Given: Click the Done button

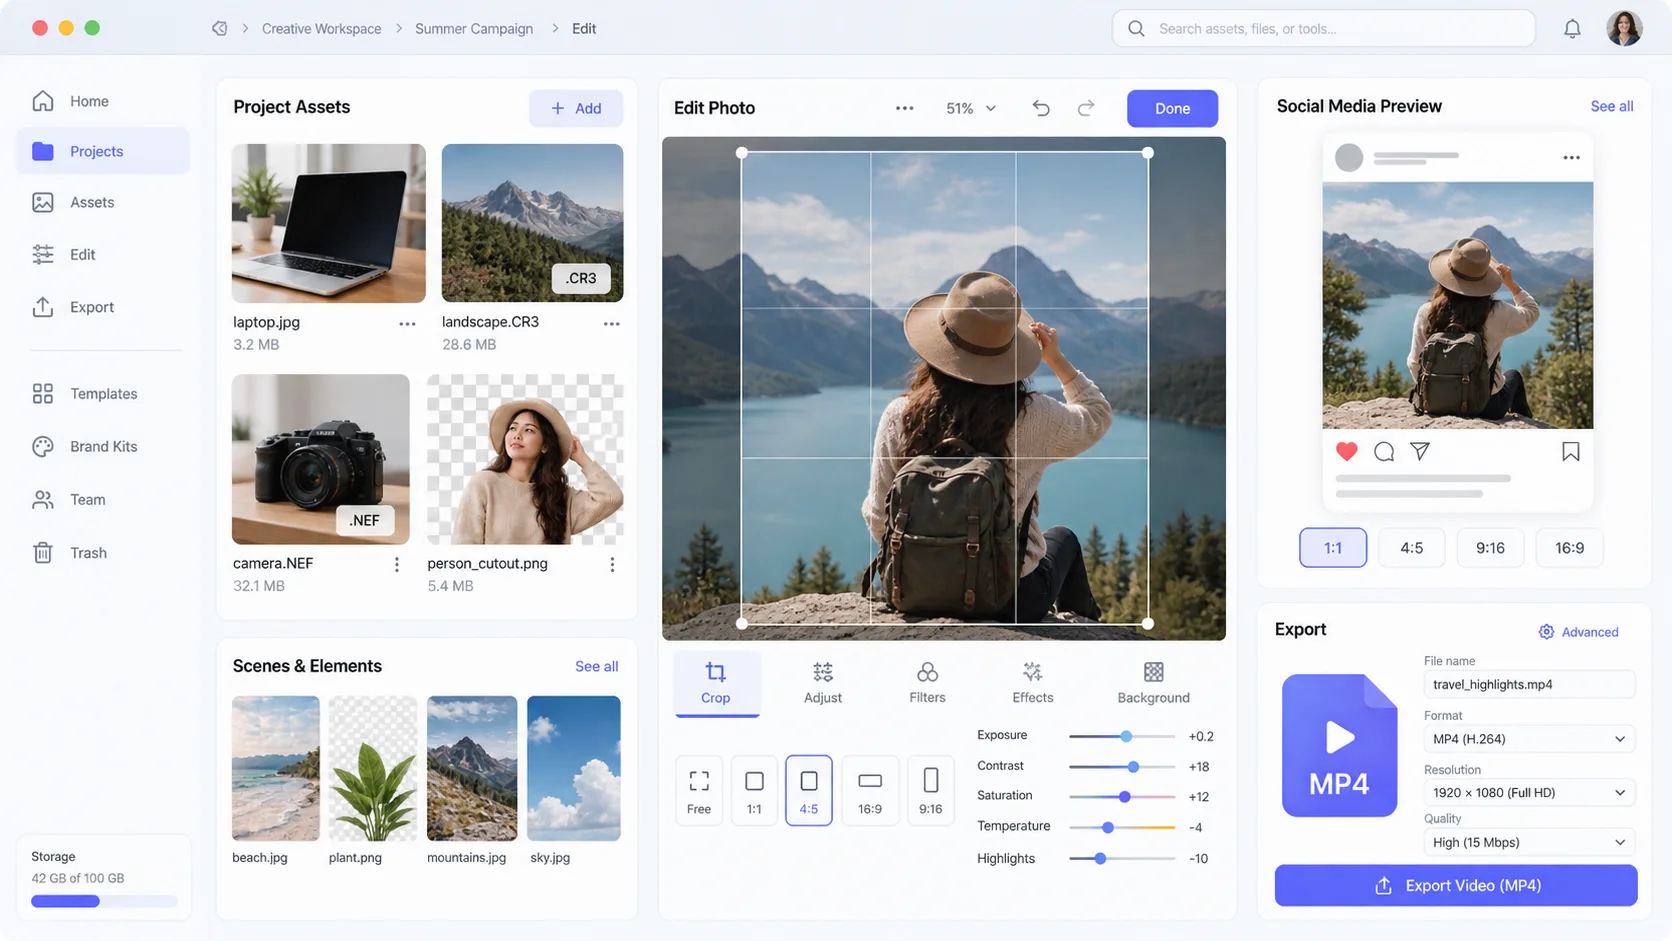Looking at the screenshot, I should (1172, 108).
